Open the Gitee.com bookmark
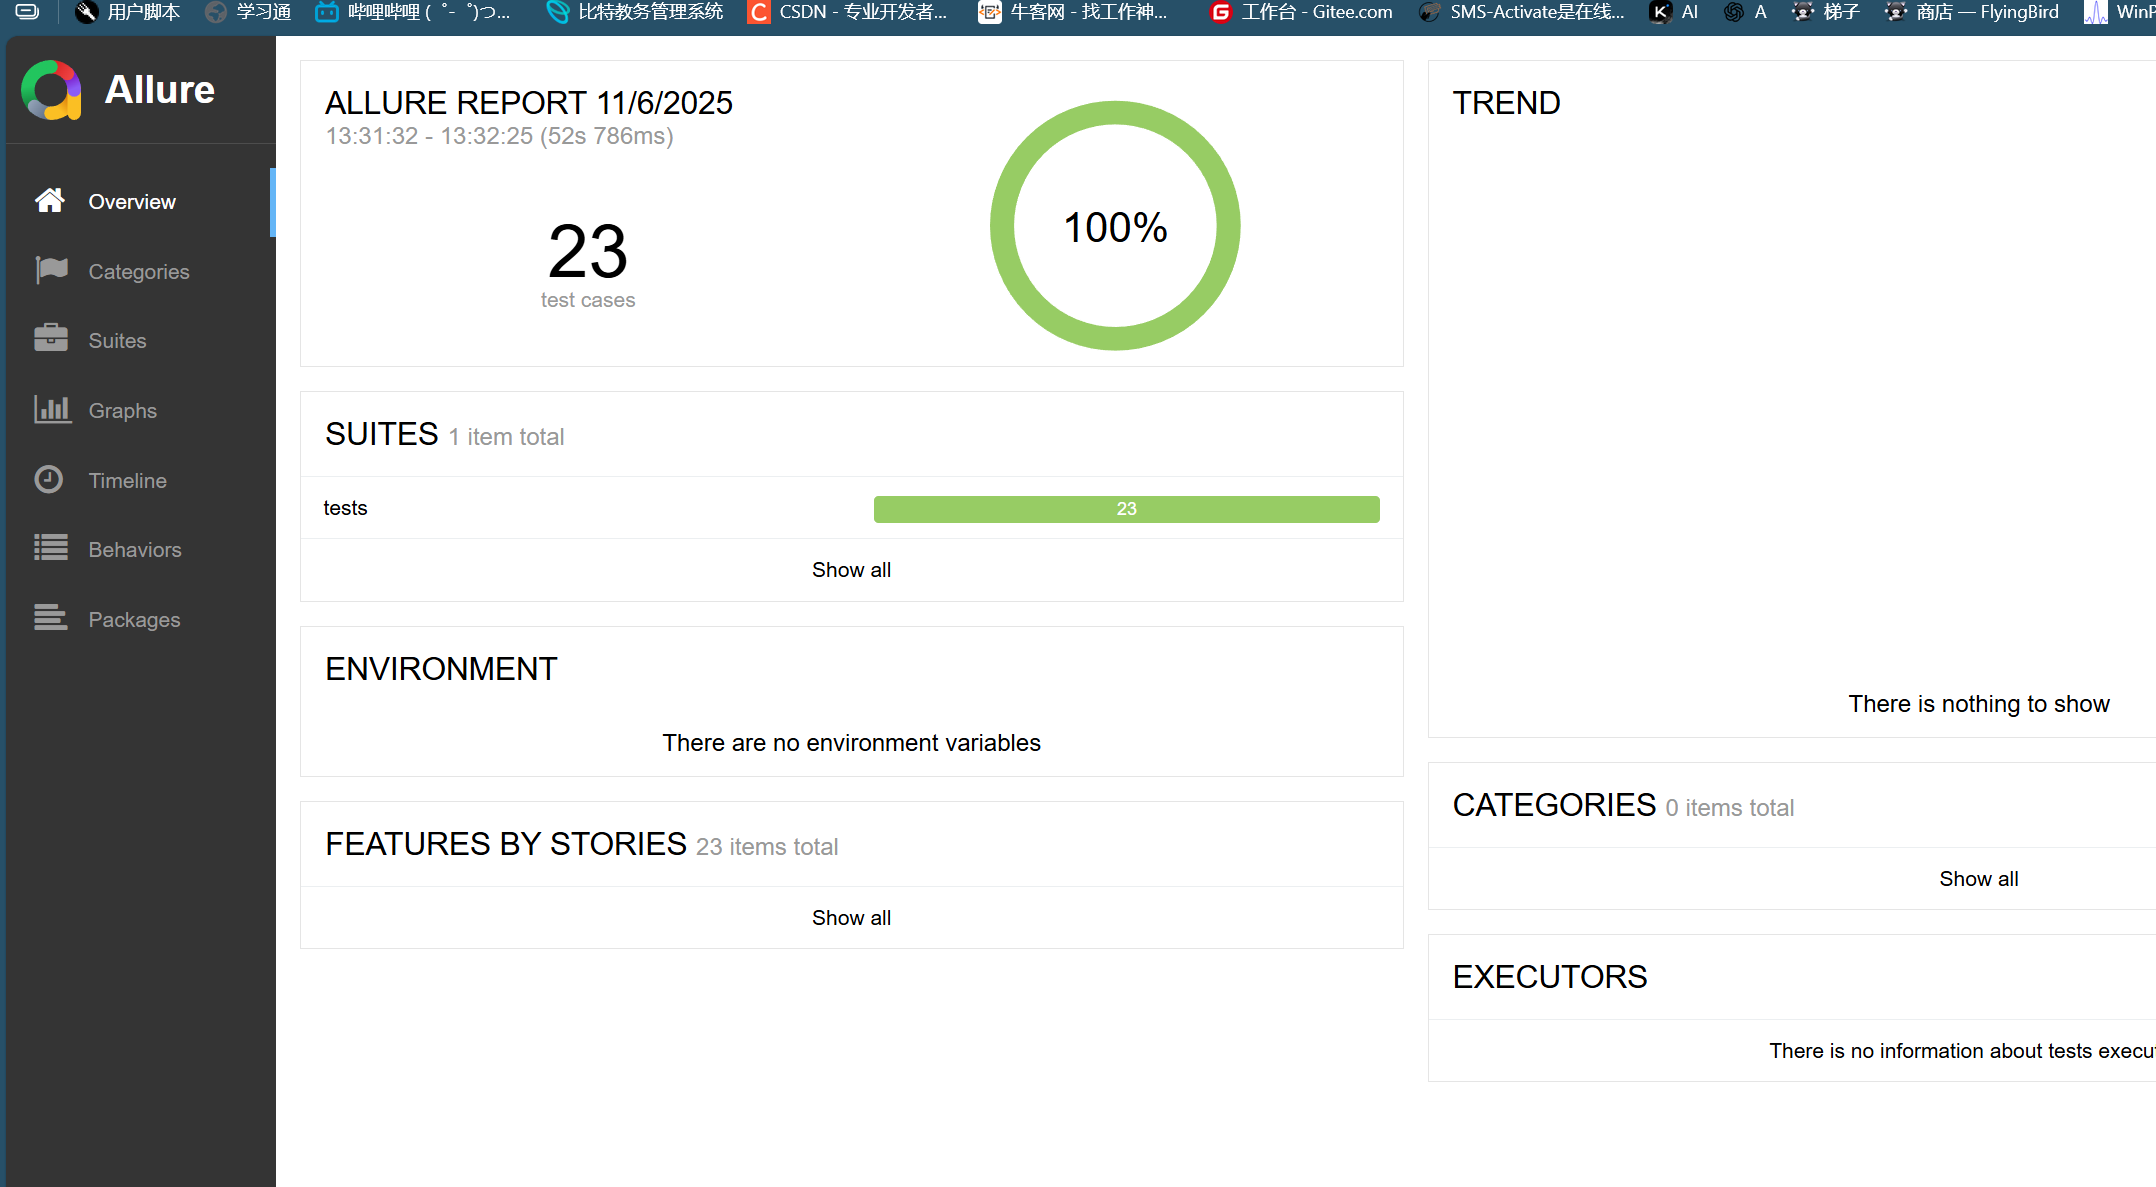 tap(1301, 12)
